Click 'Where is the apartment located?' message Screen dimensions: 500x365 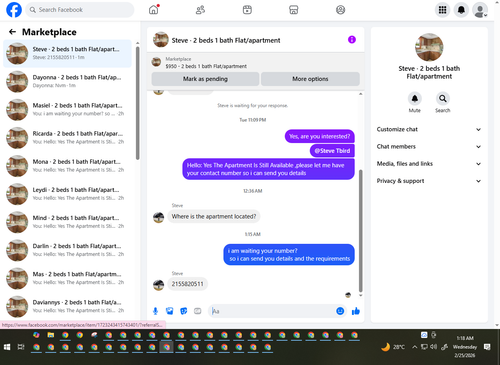click(x=214, y=217)
